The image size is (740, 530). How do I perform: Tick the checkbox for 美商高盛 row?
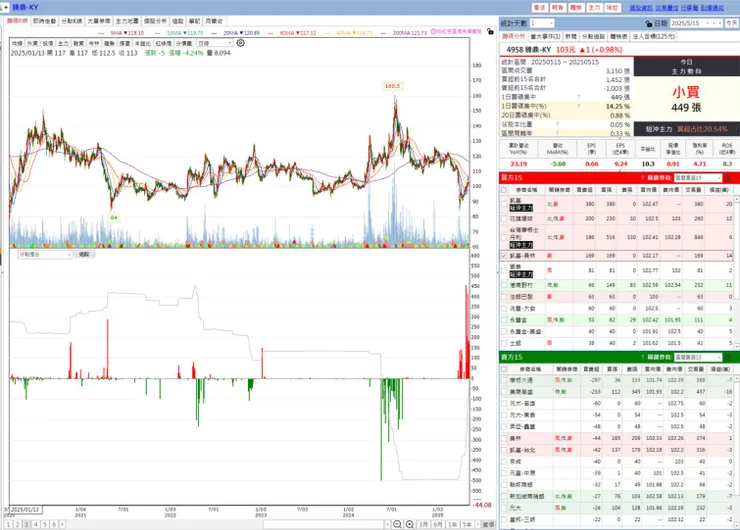click(x=504, y=392)
